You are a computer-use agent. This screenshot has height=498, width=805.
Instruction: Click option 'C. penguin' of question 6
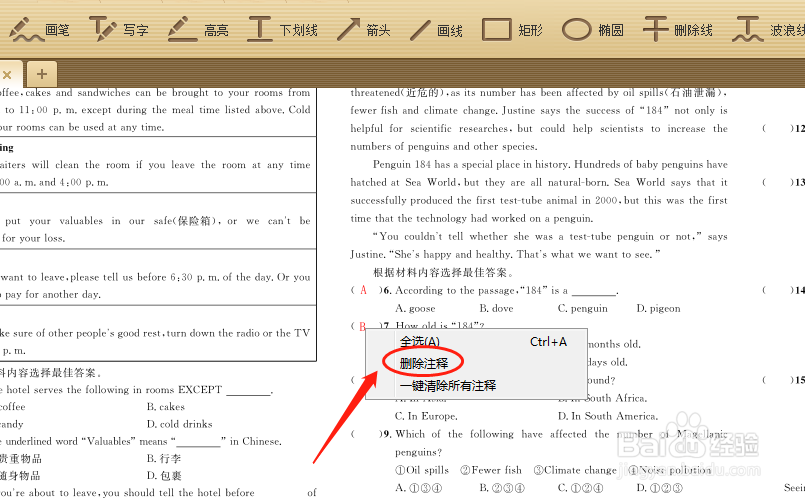point(583,309)
